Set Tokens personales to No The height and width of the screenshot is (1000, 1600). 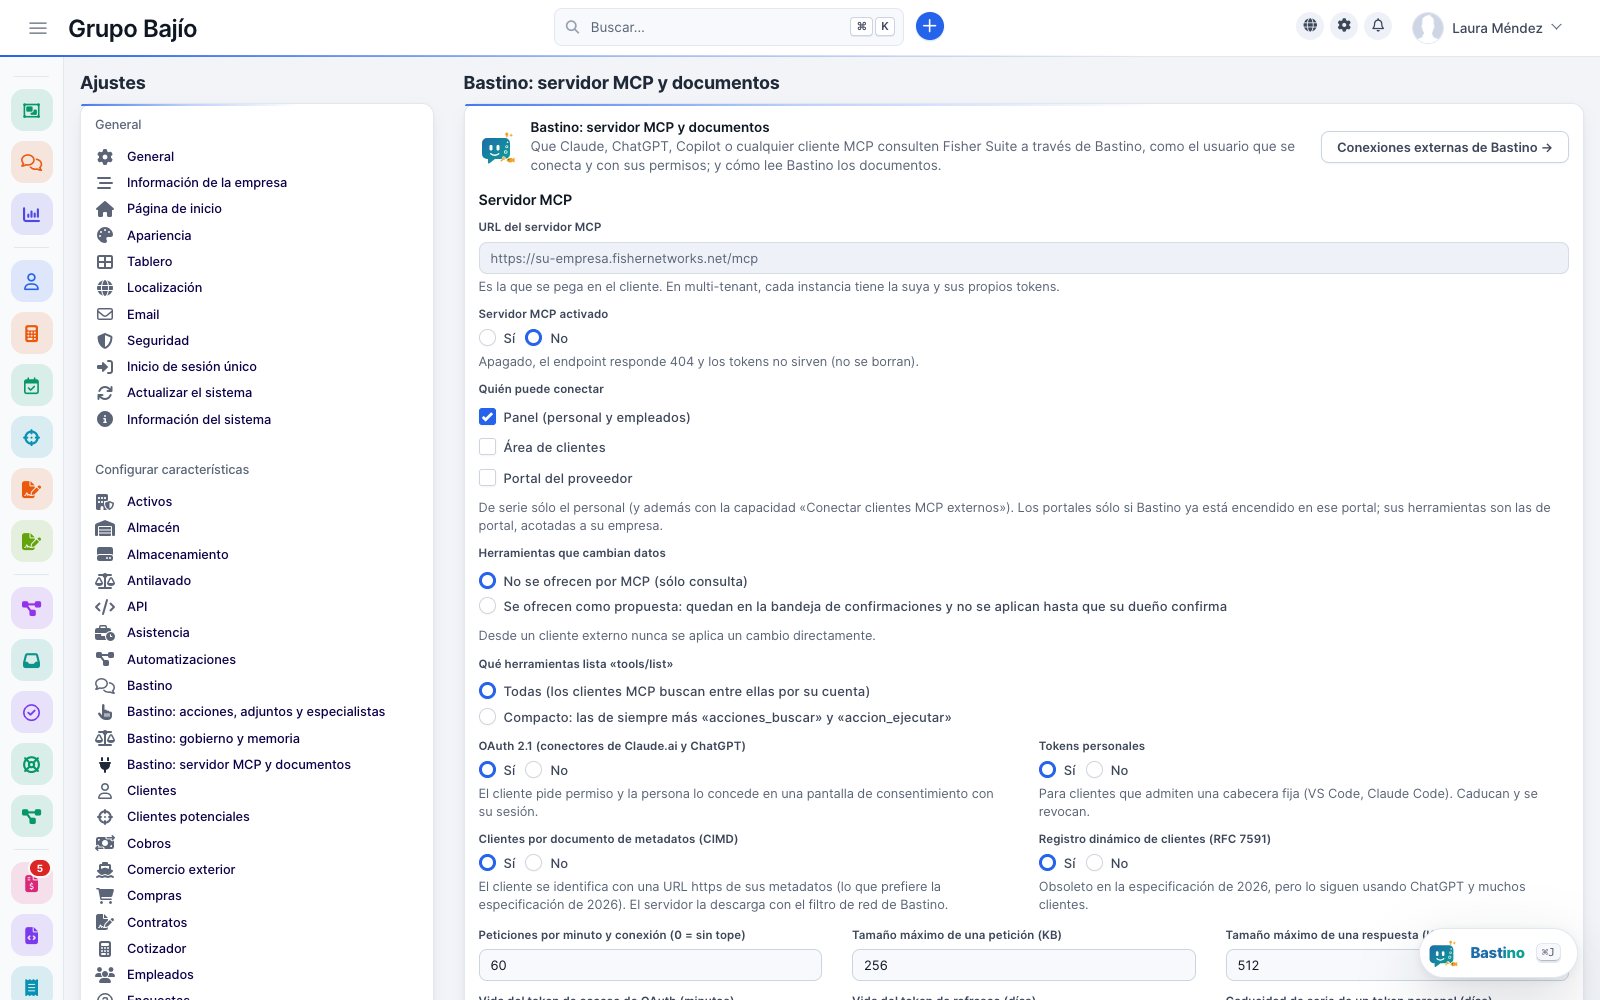1094,770
